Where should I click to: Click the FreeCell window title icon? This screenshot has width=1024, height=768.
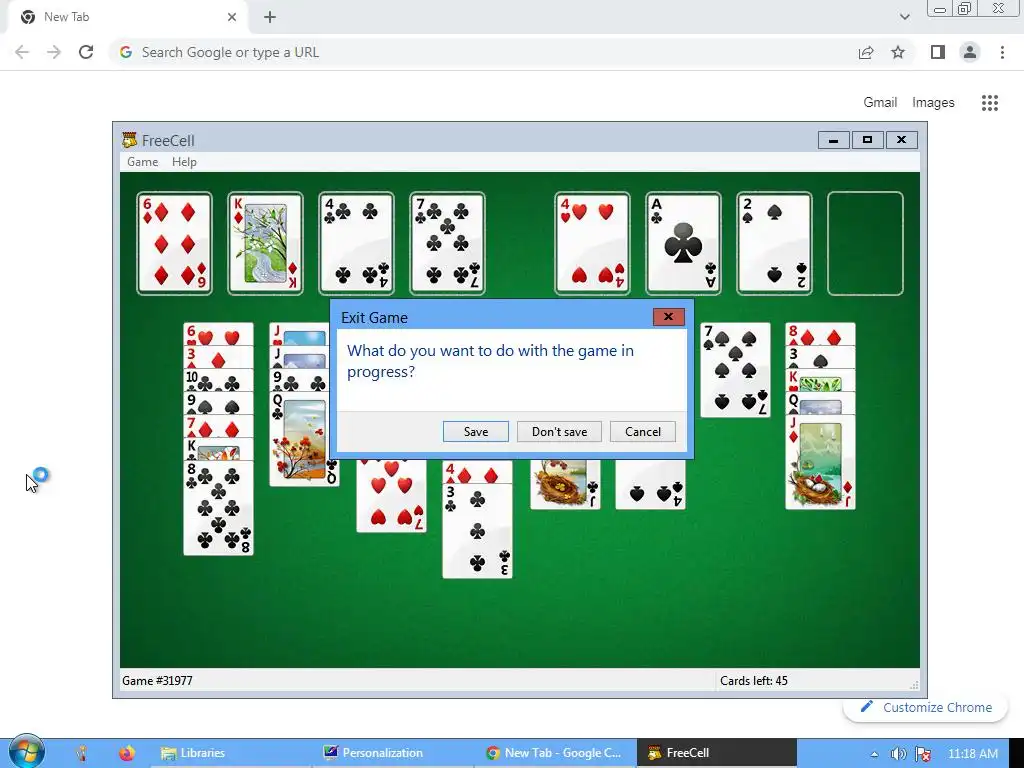coord(129,140)
